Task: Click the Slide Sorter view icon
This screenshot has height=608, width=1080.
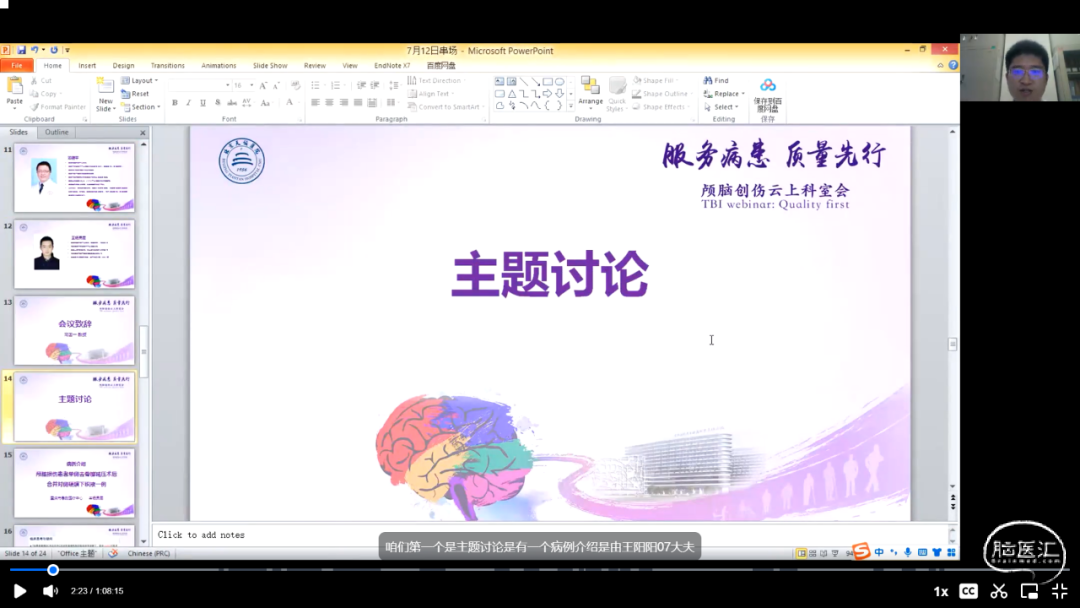Action: coord(813,553)
